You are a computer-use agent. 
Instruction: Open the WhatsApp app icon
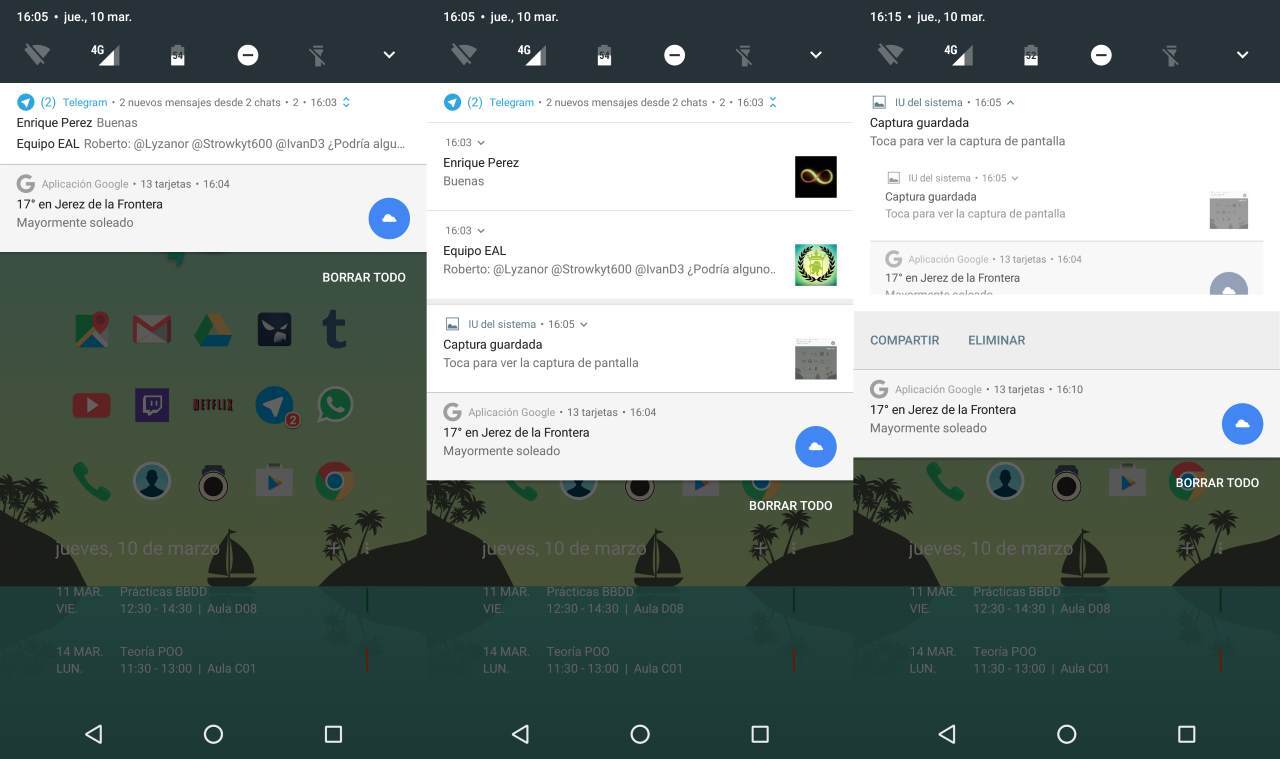(335, 405)
